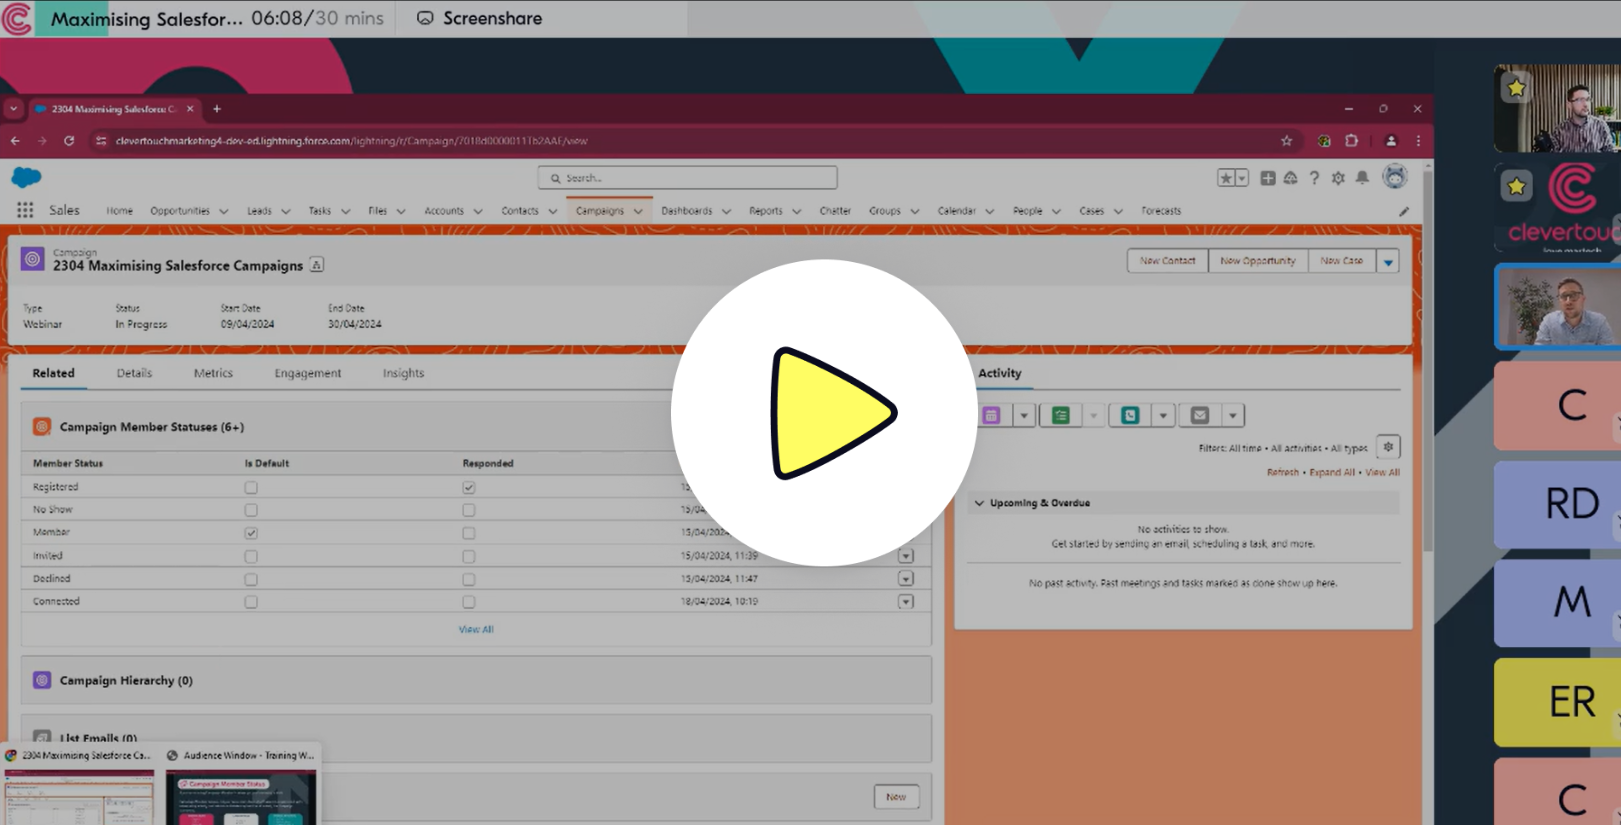Collapse the Upcoming & Overdue section
Image resolution: width=1621 pixels, height=825 pixels.
tap(980, 503)
